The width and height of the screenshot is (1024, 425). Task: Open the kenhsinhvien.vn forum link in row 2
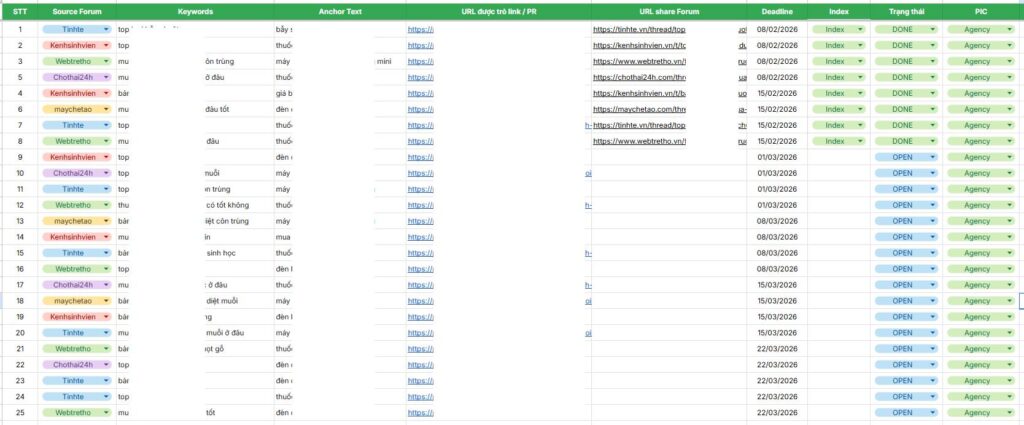[x=639, y=46]
